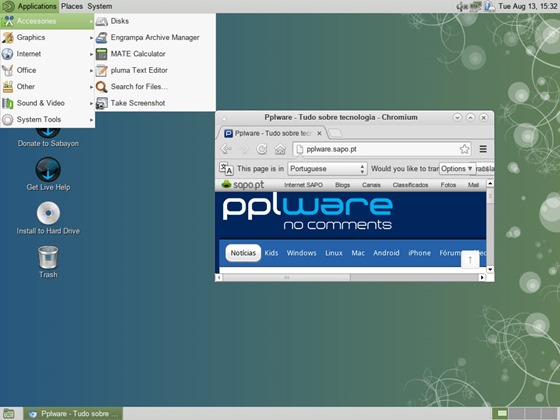Image resolution: width=560 pixels, height=420 pixels.
Task: Click the sapo.pt logo link
Action: tap(242, 184)
